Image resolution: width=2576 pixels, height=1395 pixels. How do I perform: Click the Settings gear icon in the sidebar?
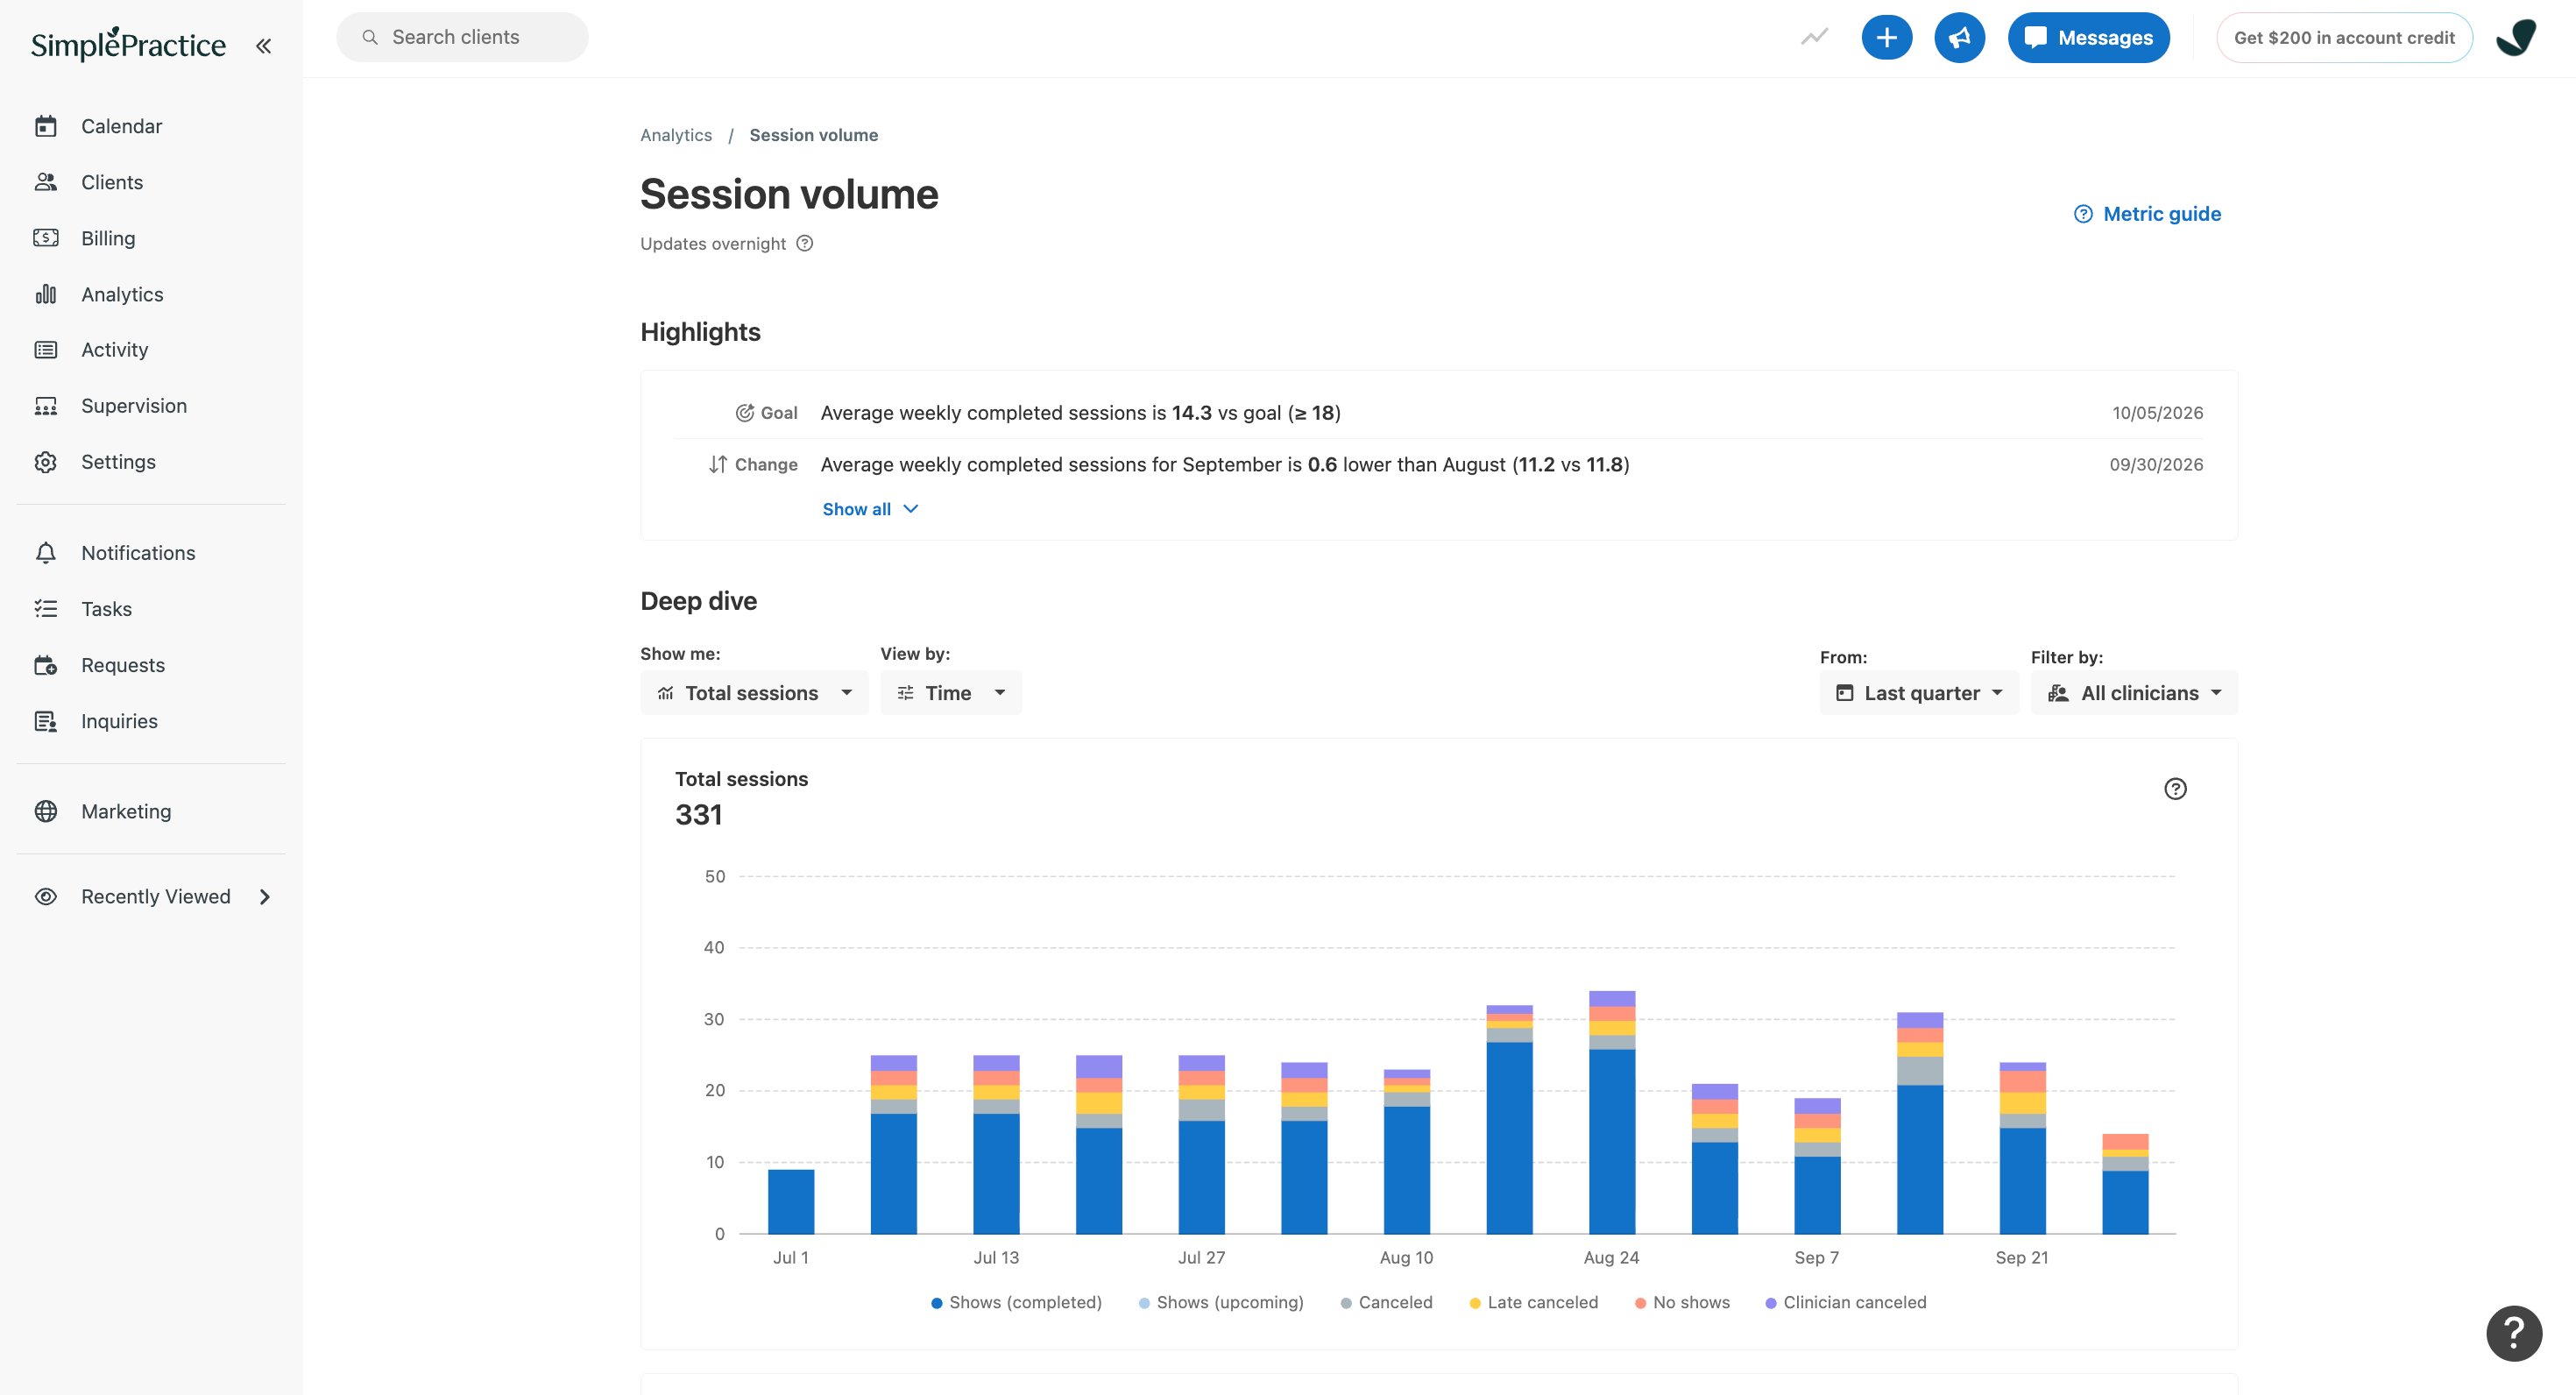(46, 462)
